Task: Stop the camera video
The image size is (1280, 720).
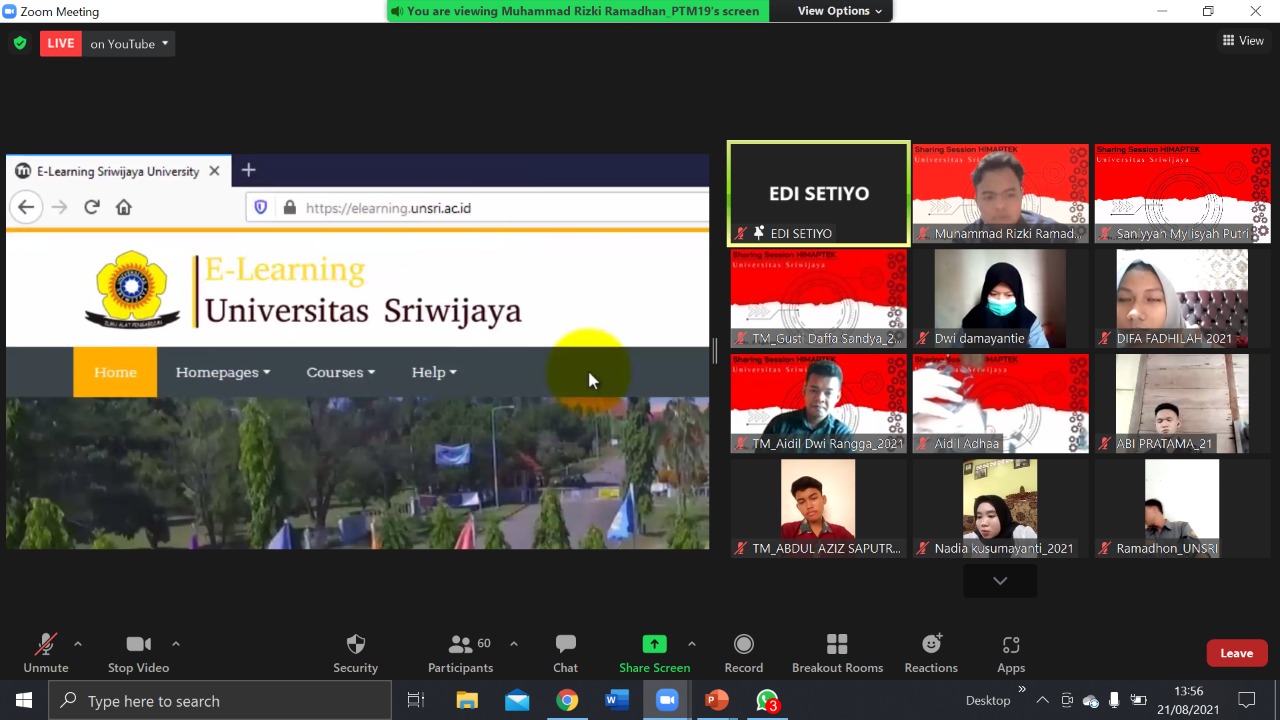Action: [138, 653]
